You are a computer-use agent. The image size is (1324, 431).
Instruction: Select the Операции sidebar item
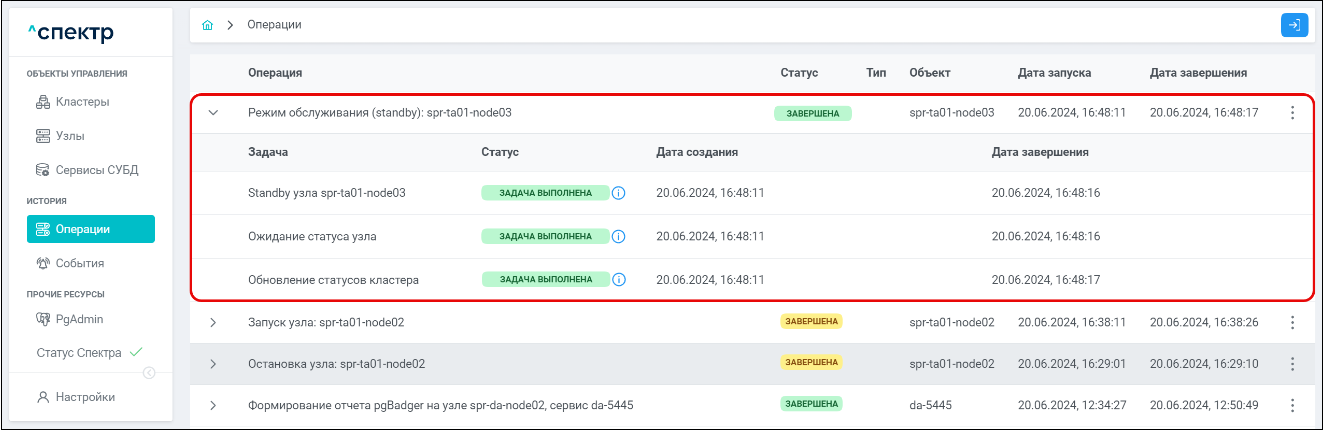click(91, 229)
